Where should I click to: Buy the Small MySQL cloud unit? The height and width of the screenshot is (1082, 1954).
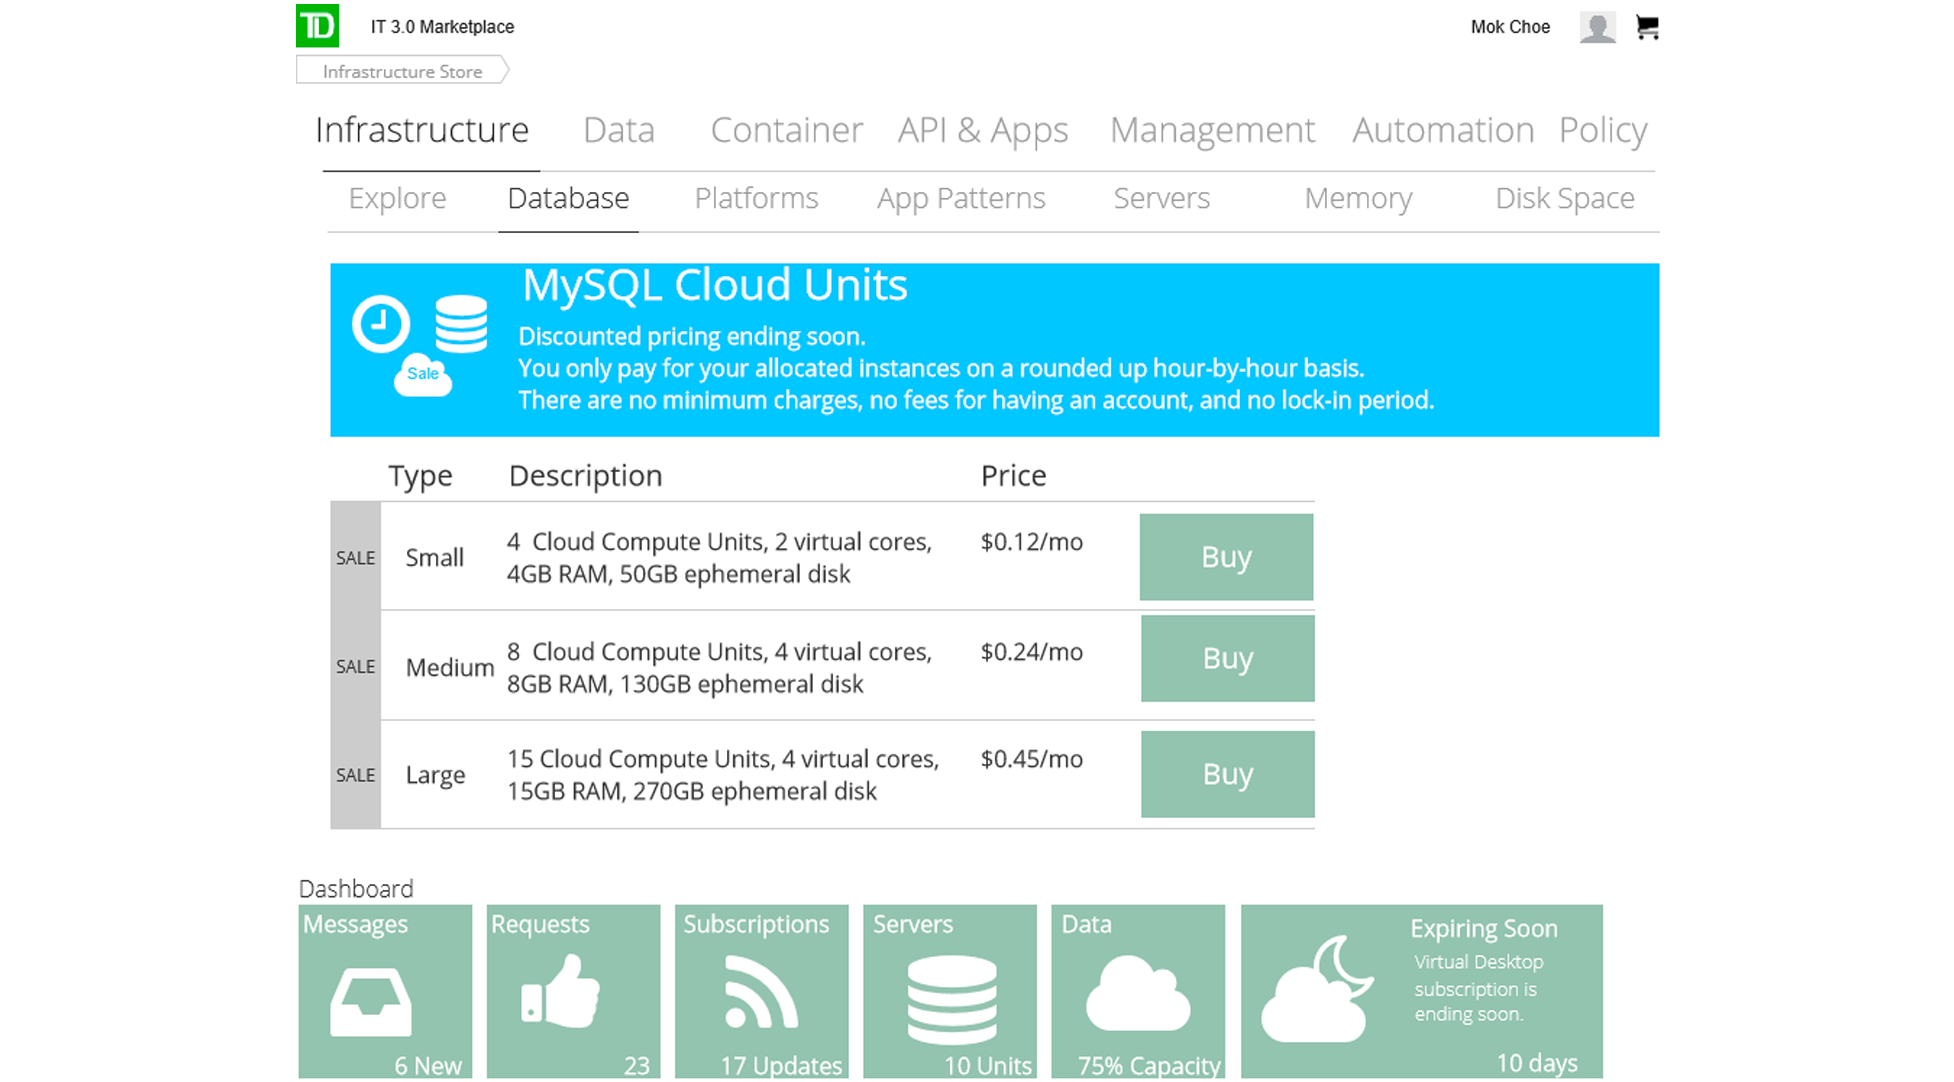1226,557
